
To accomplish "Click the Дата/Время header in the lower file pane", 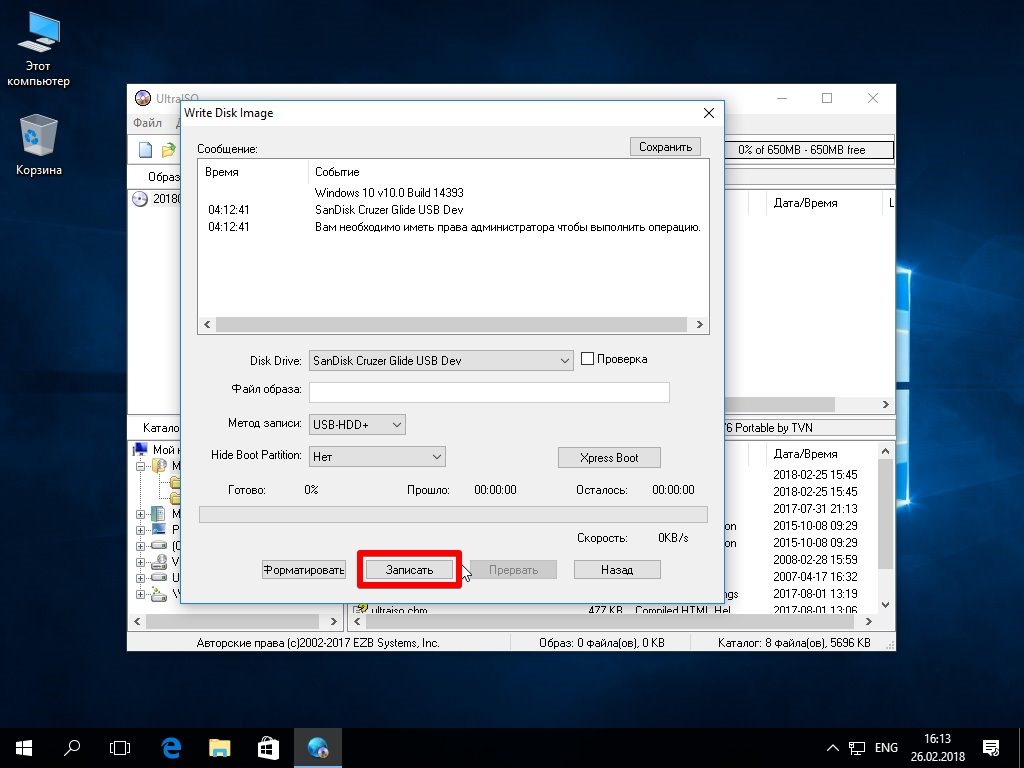I will click(x=805, y=454).
